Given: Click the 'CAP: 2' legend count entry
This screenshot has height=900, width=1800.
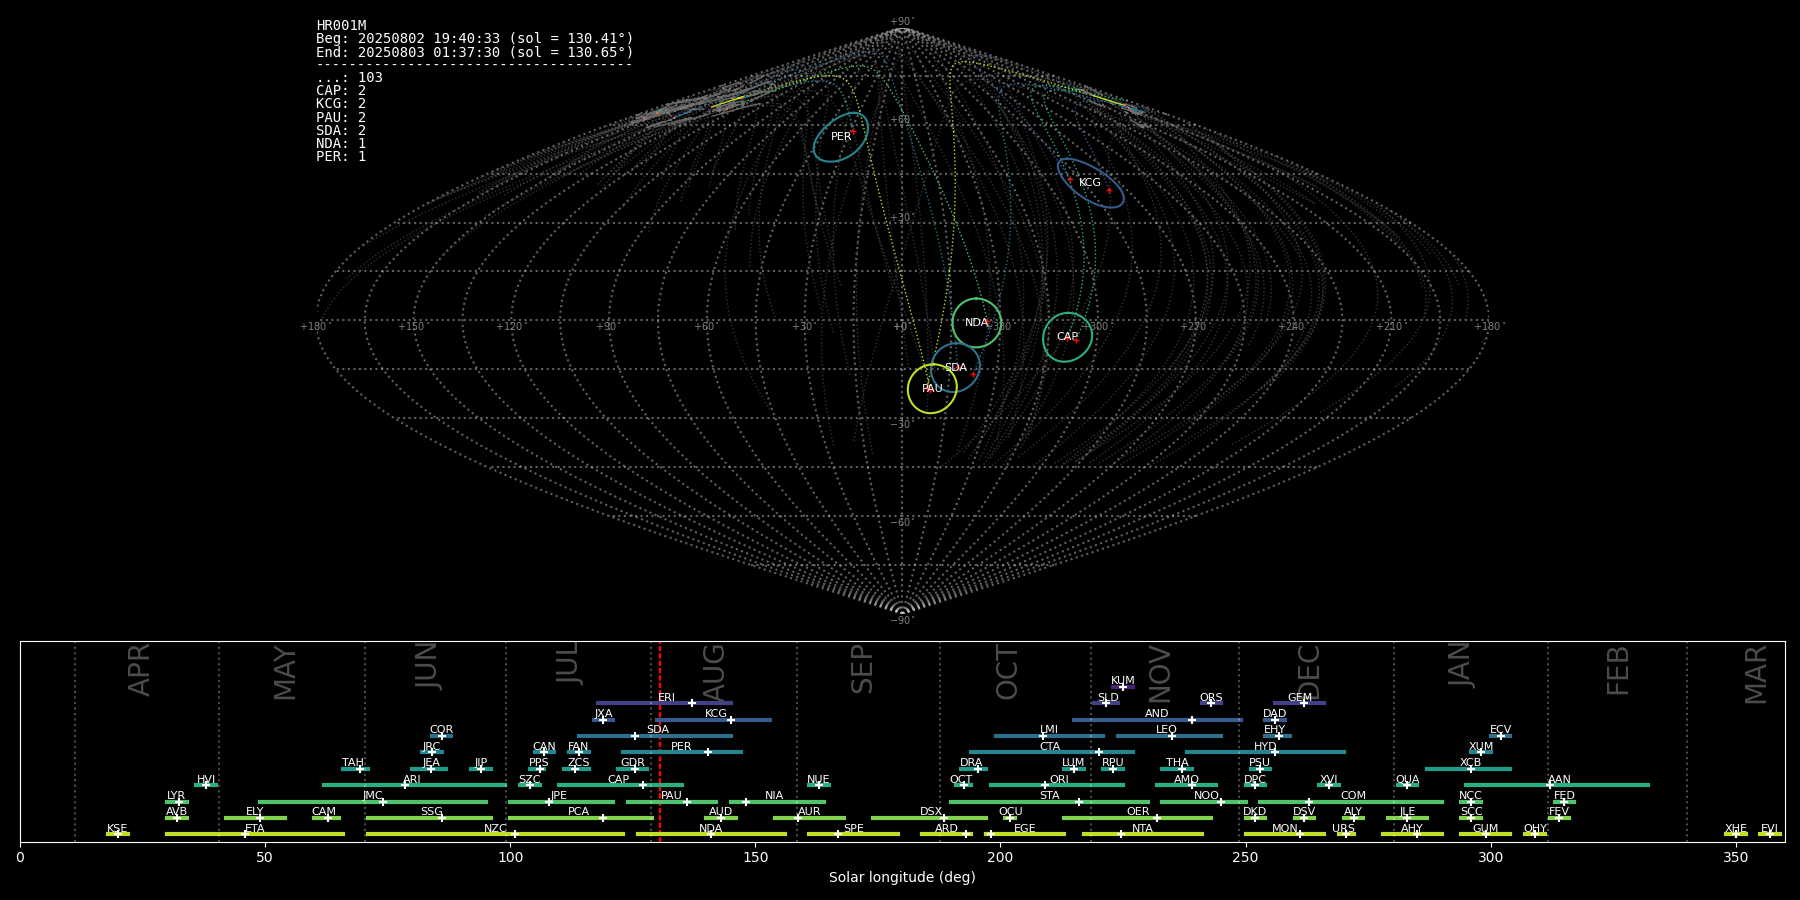Looking at the screenshot, I should pos(341,91).
